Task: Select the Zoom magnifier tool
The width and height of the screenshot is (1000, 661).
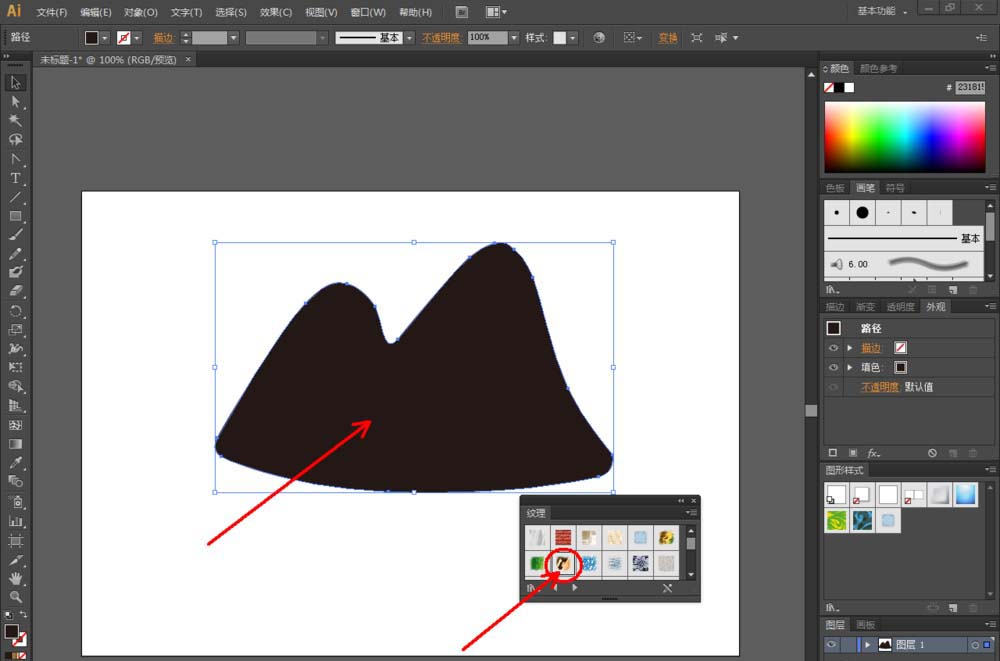Action: click(15, 597)
